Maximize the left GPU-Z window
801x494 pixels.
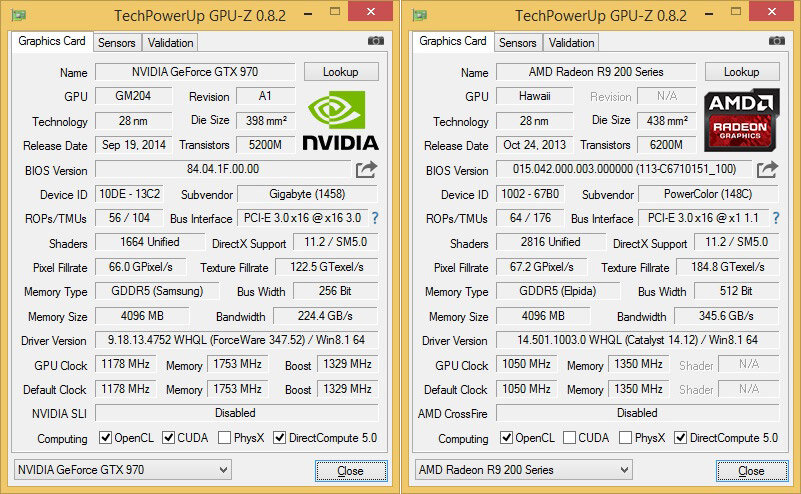[335, 11]
